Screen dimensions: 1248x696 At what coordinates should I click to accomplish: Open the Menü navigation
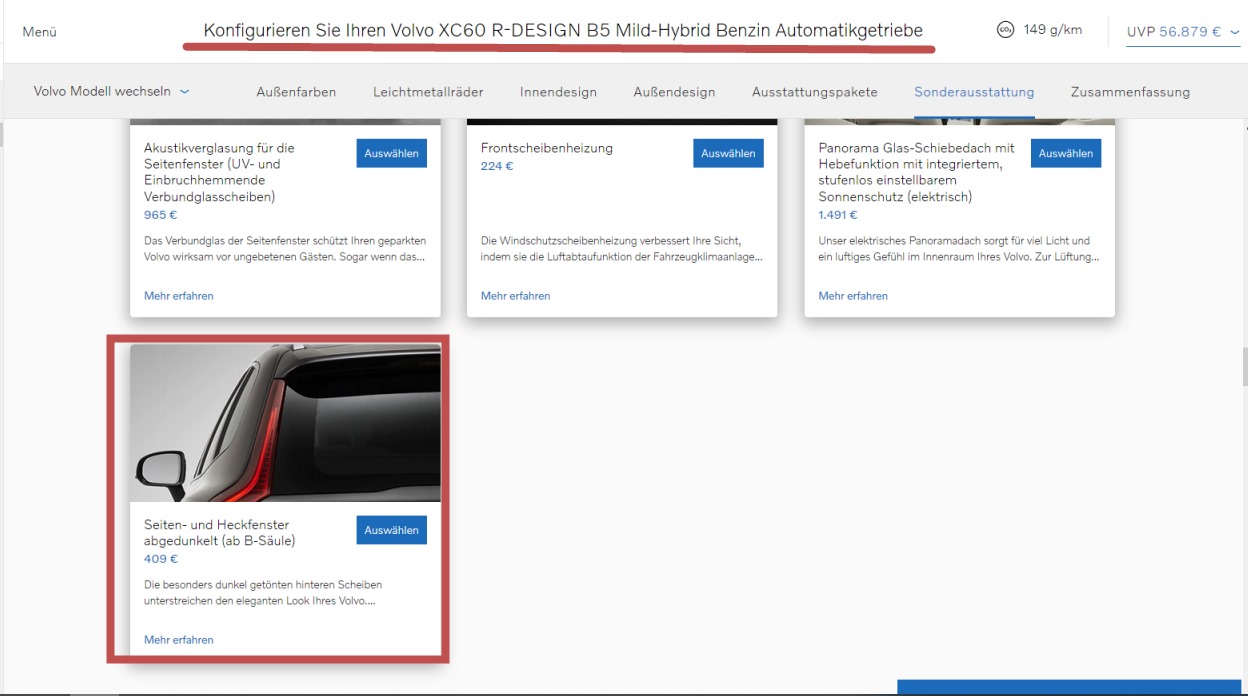(x=39, y=32)
